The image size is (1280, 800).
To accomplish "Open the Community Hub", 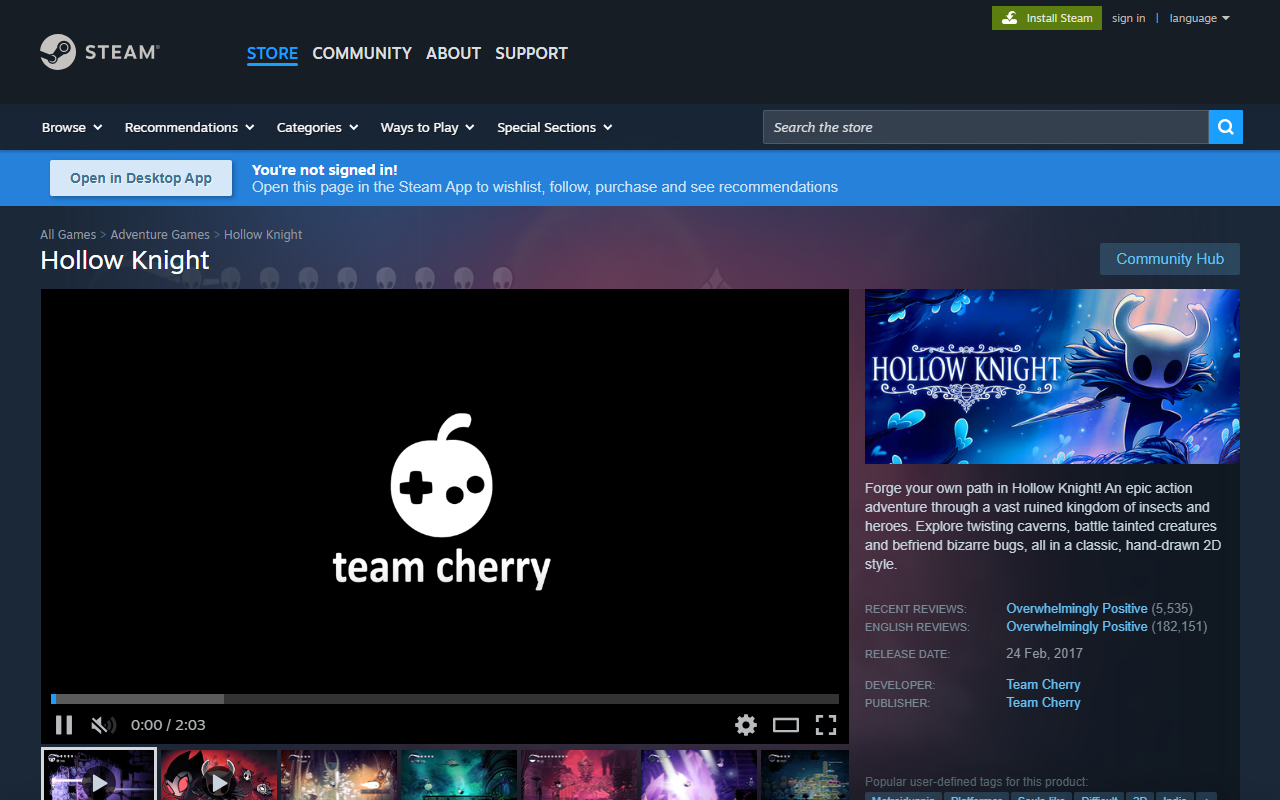I will (1170, 259).
